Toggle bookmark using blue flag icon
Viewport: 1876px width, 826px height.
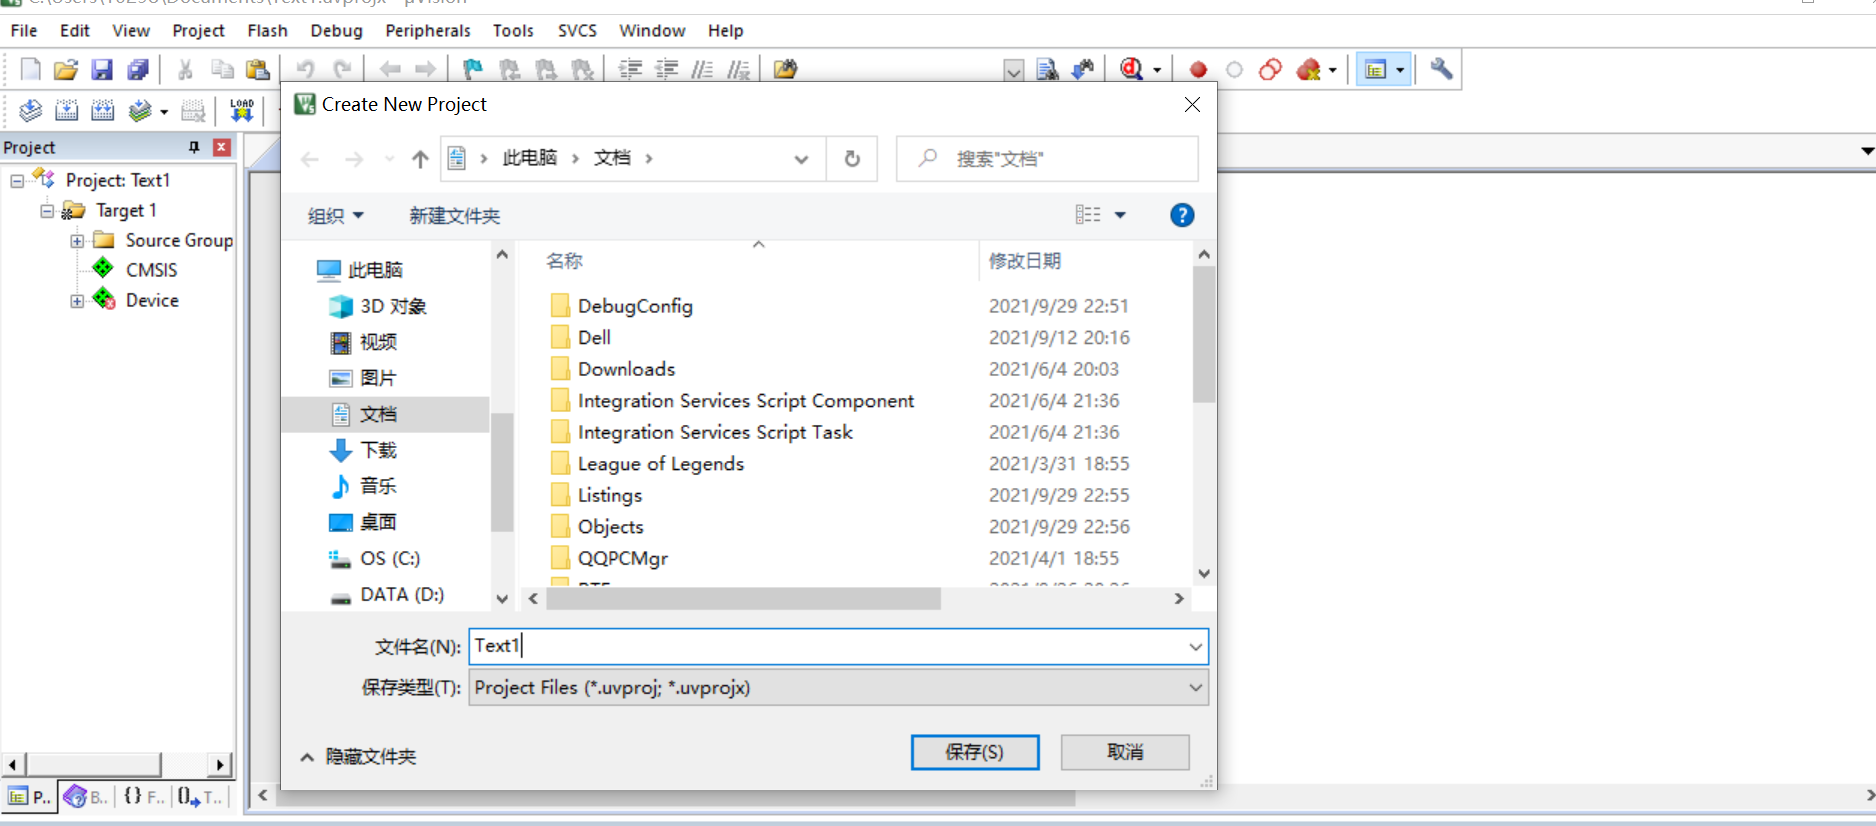473,69
